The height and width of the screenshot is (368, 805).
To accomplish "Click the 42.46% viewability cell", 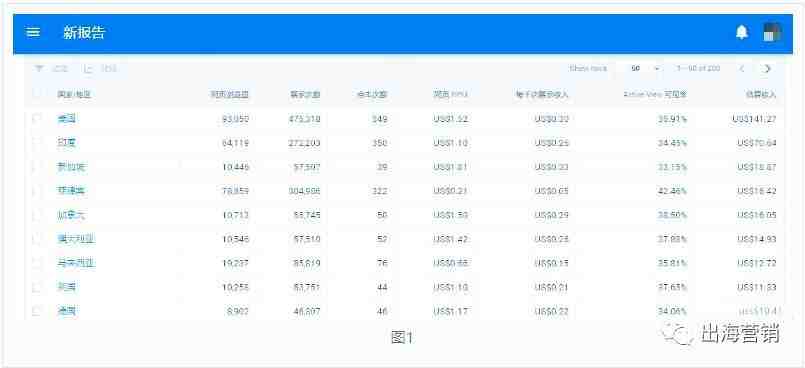I will click(x=673, y=191).
